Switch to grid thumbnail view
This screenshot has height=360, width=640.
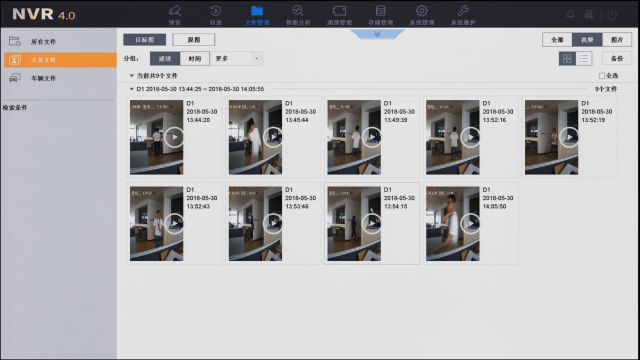tap(567, 58)
